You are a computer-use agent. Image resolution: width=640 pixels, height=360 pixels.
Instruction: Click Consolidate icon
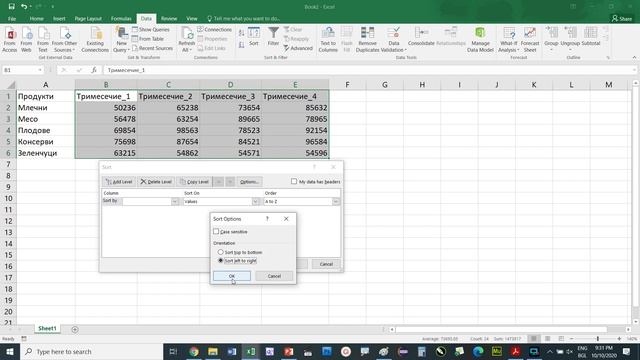coord(421,37)
